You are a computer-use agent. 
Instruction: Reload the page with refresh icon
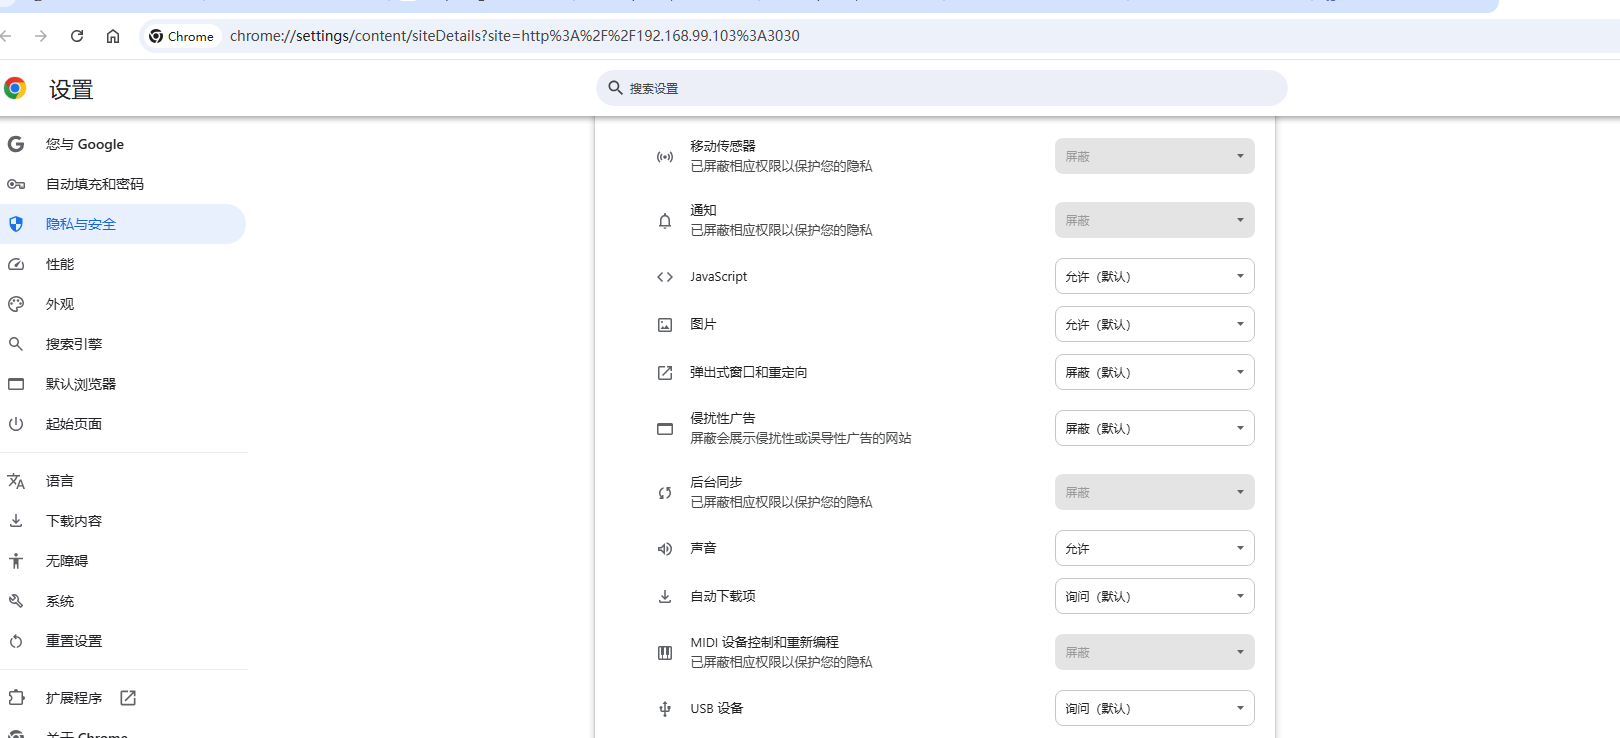[x=77, y=36]
